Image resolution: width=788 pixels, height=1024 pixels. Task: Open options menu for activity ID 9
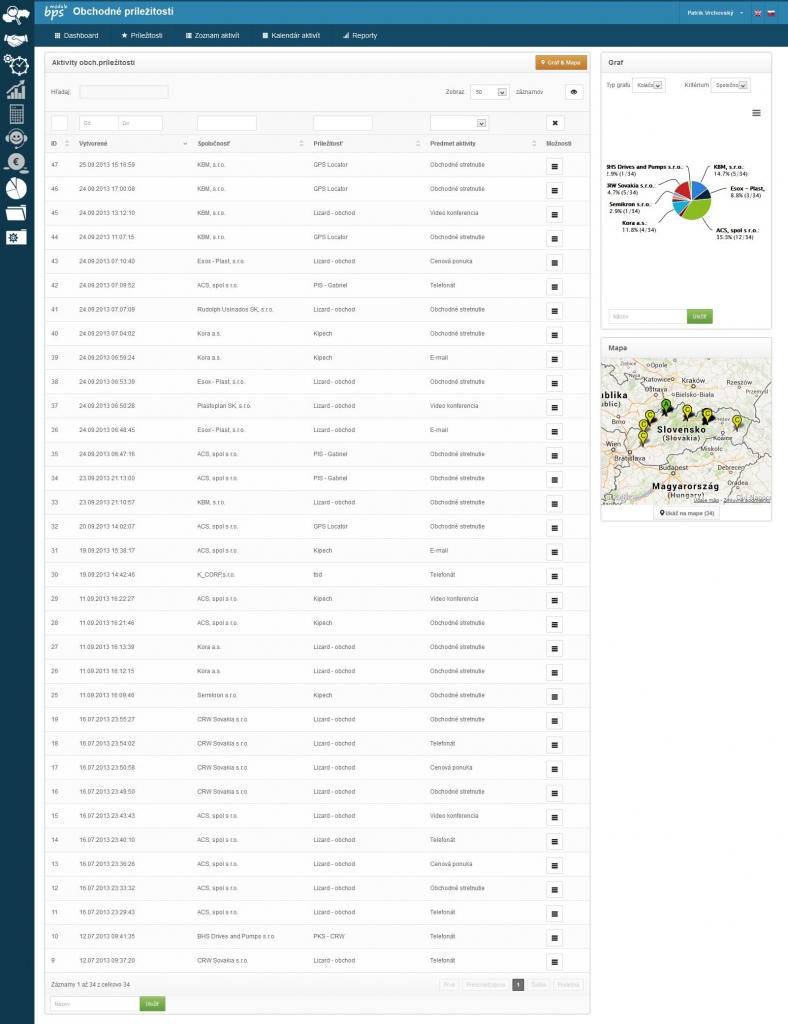point(554,962)
